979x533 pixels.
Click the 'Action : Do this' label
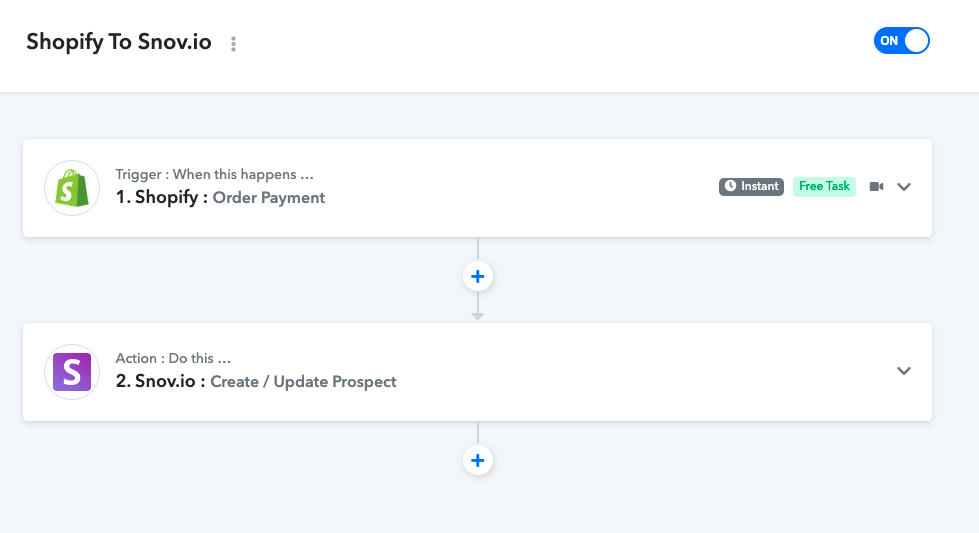click(x=173, y=359)
